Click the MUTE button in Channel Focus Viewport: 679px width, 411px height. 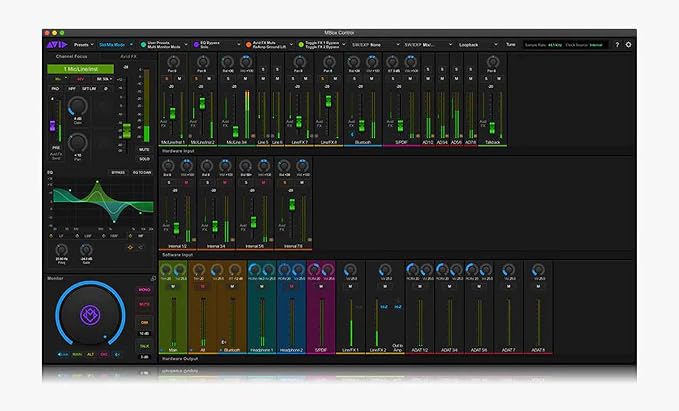click(x=144, y=149)
